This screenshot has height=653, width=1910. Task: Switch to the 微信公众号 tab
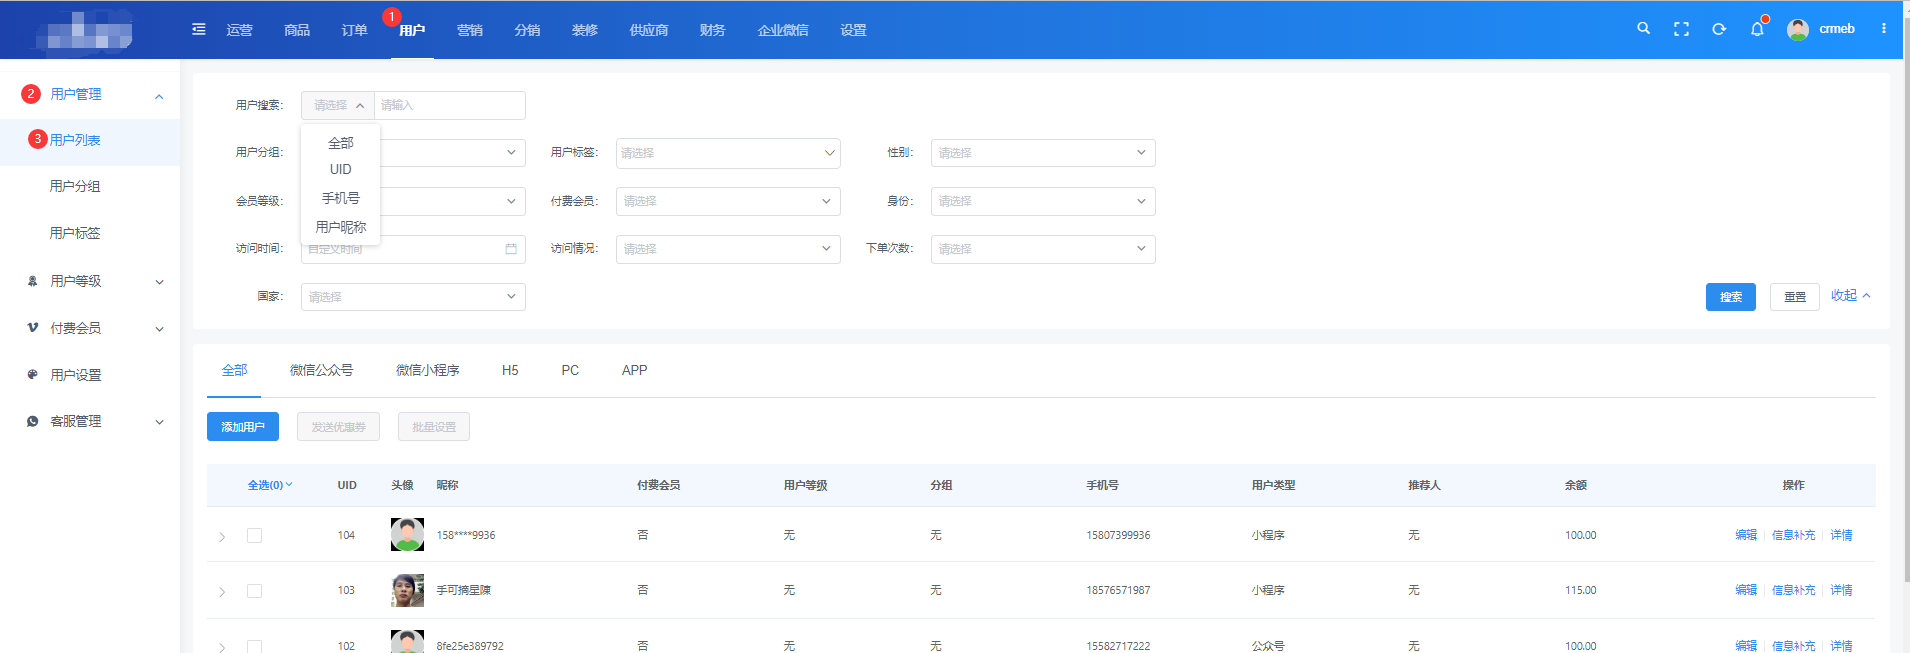pyautogui.click(x=321, y=370)
